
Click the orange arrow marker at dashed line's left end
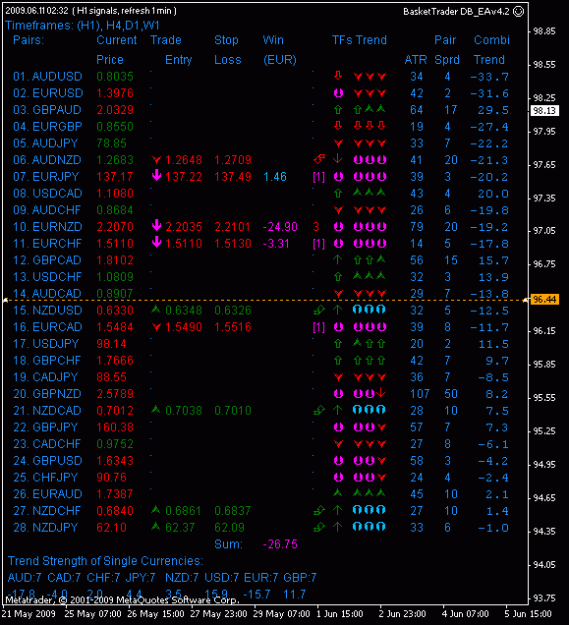tap(5, 300)
